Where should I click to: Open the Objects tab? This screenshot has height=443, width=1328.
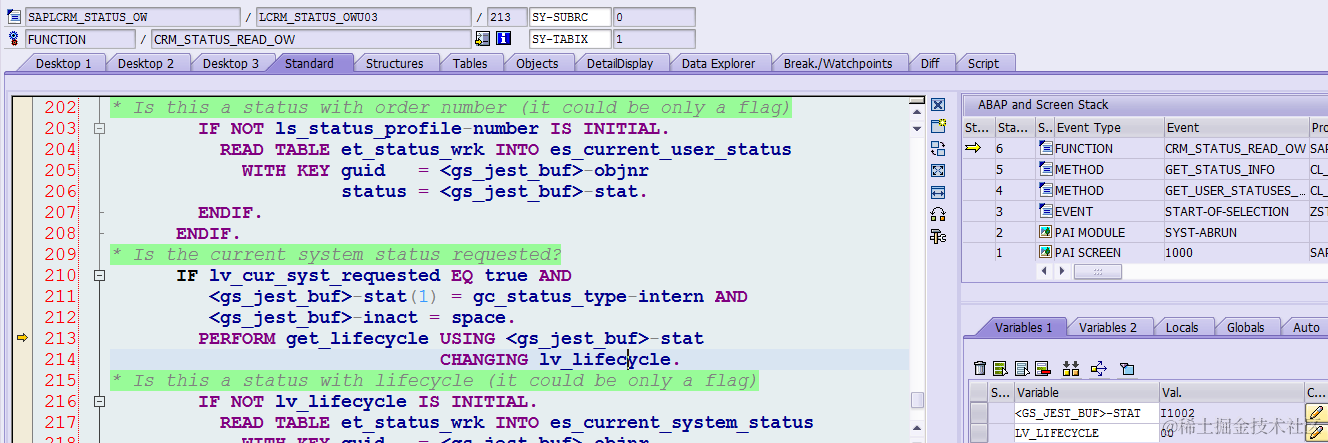(x=537, y=63)
